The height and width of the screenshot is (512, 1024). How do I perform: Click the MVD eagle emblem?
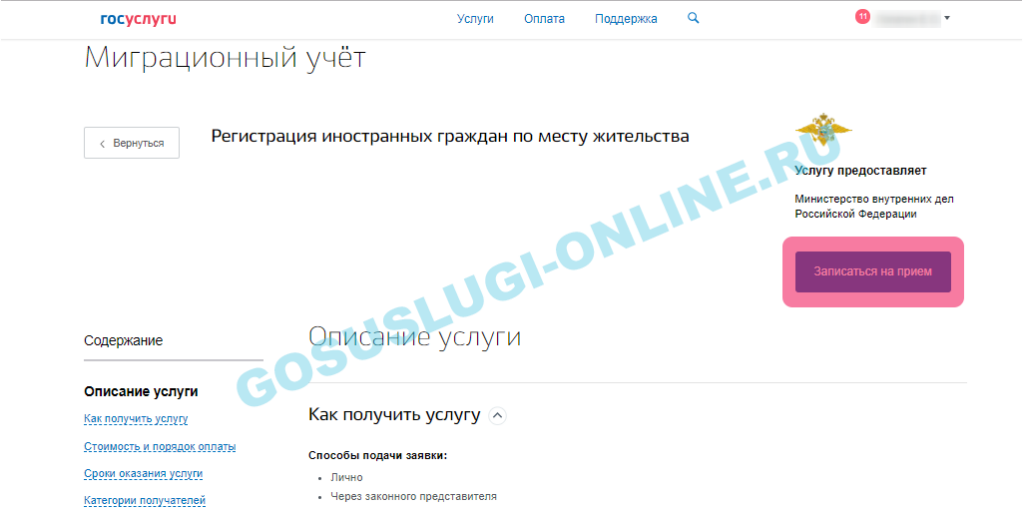[x=823, y=133]
